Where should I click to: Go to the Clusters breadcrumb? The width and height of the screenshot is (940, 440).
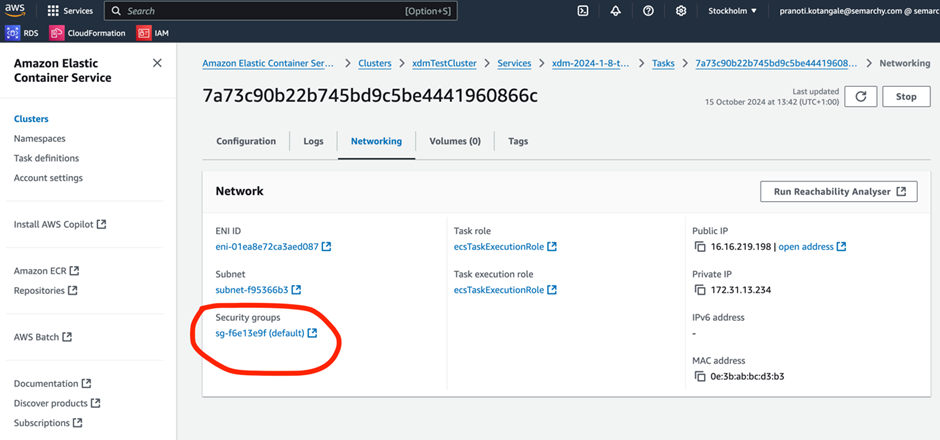(x=375, y=63)
